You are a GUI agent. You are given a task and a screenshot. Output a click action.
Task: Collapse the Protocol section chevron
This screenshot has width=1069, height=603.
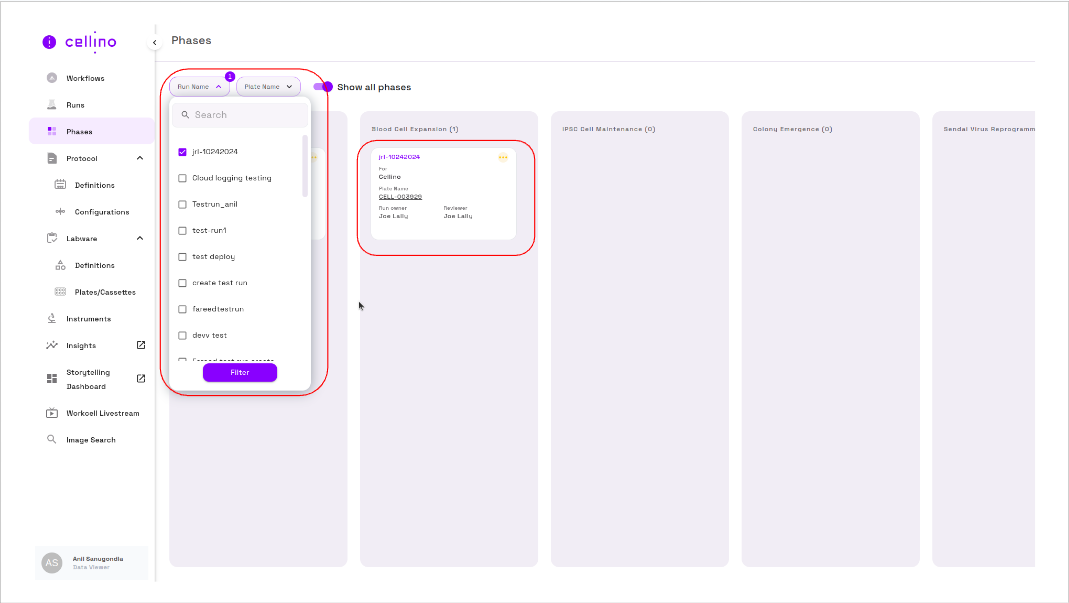[140, 158]
